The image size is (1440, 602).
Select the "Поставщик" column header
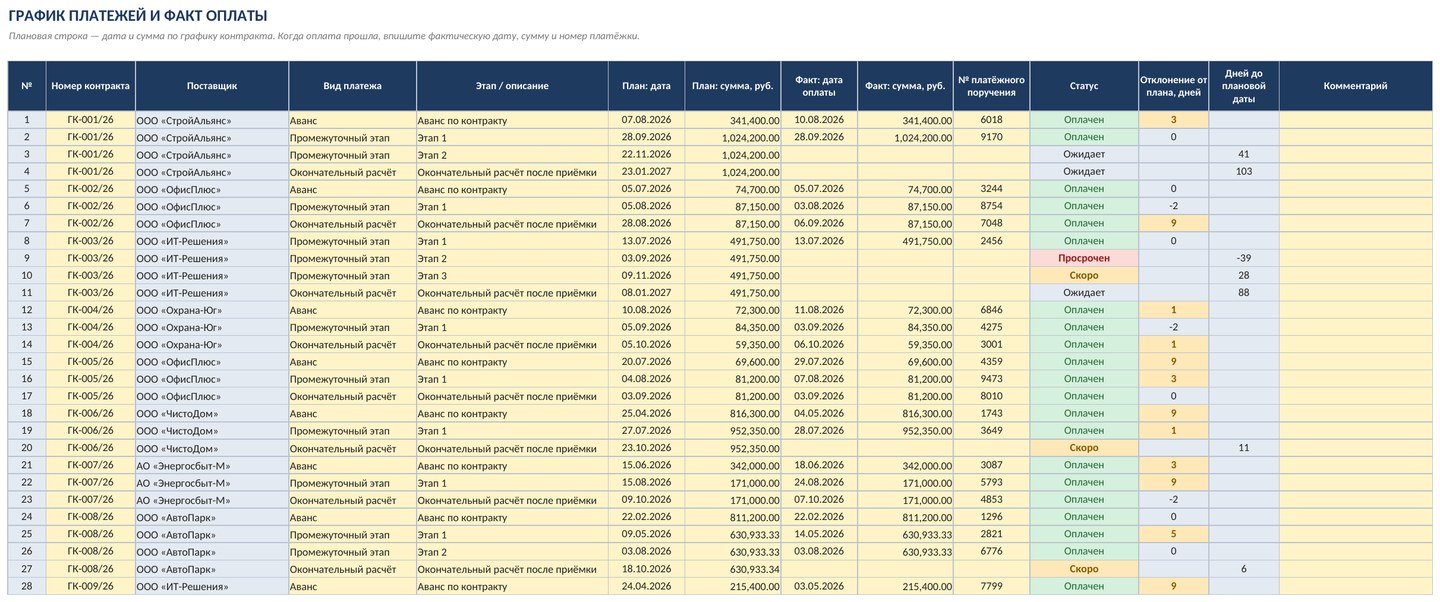point(212,86)
